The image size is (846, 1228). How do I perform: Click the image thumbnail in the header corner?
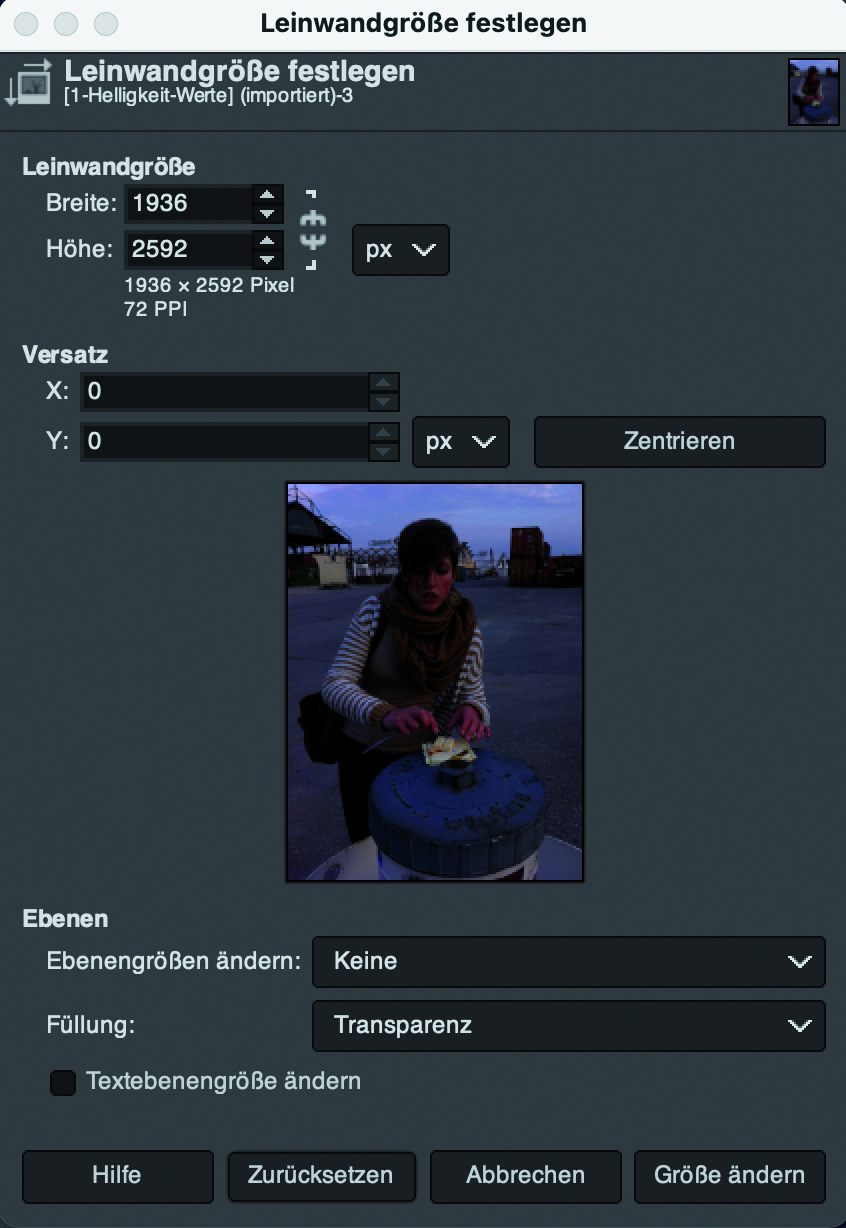click(x=813, y=92)
